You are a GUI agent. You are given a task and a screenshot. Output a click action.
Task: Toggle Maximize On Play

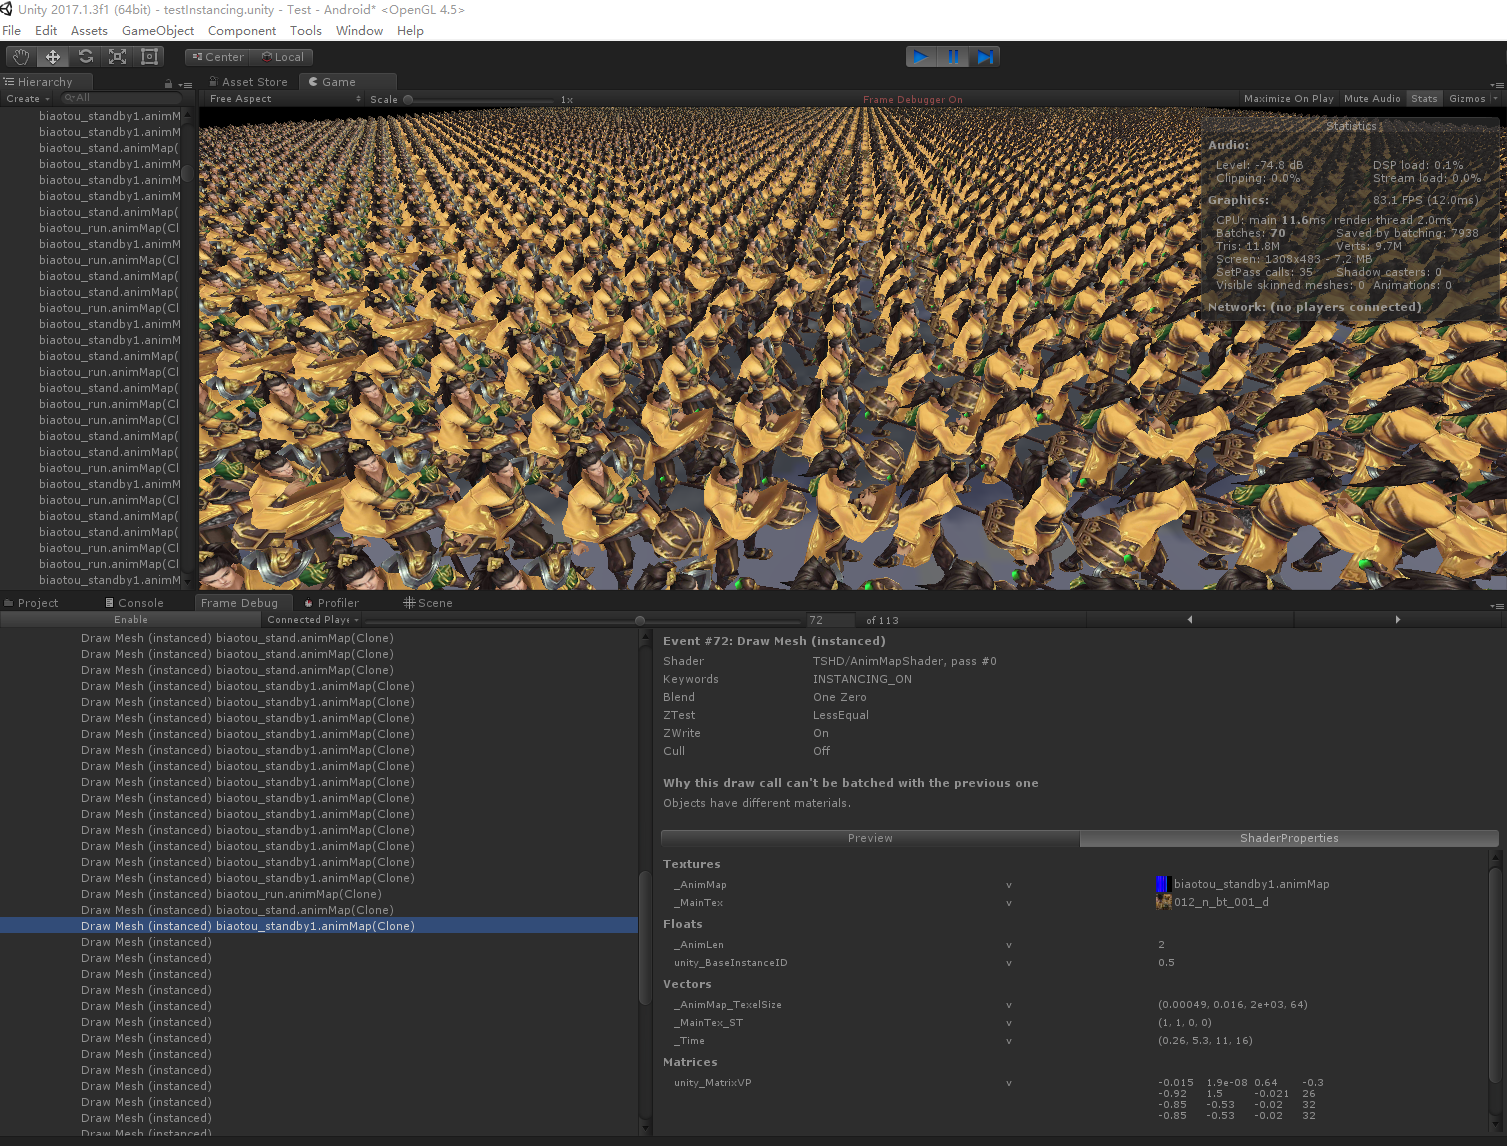click(x=1288, y=99)
